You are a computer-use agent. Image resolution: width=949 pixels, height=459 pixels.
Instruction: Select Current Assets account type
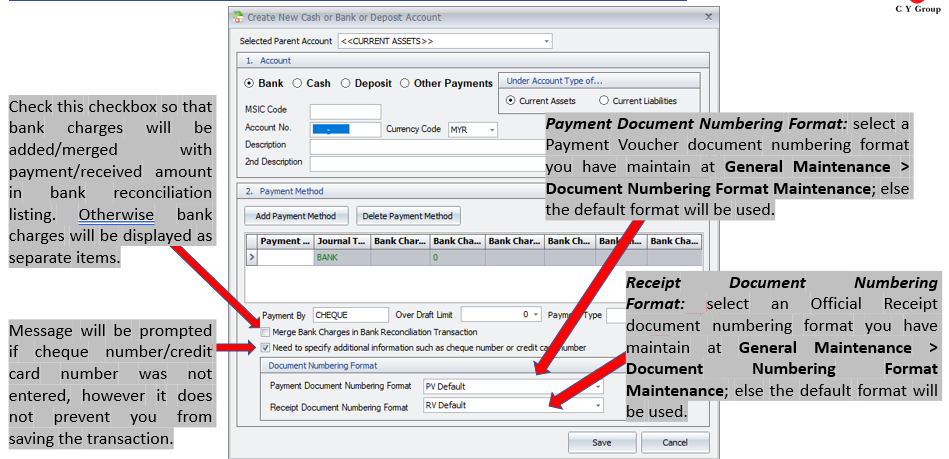tap(511, 101)
